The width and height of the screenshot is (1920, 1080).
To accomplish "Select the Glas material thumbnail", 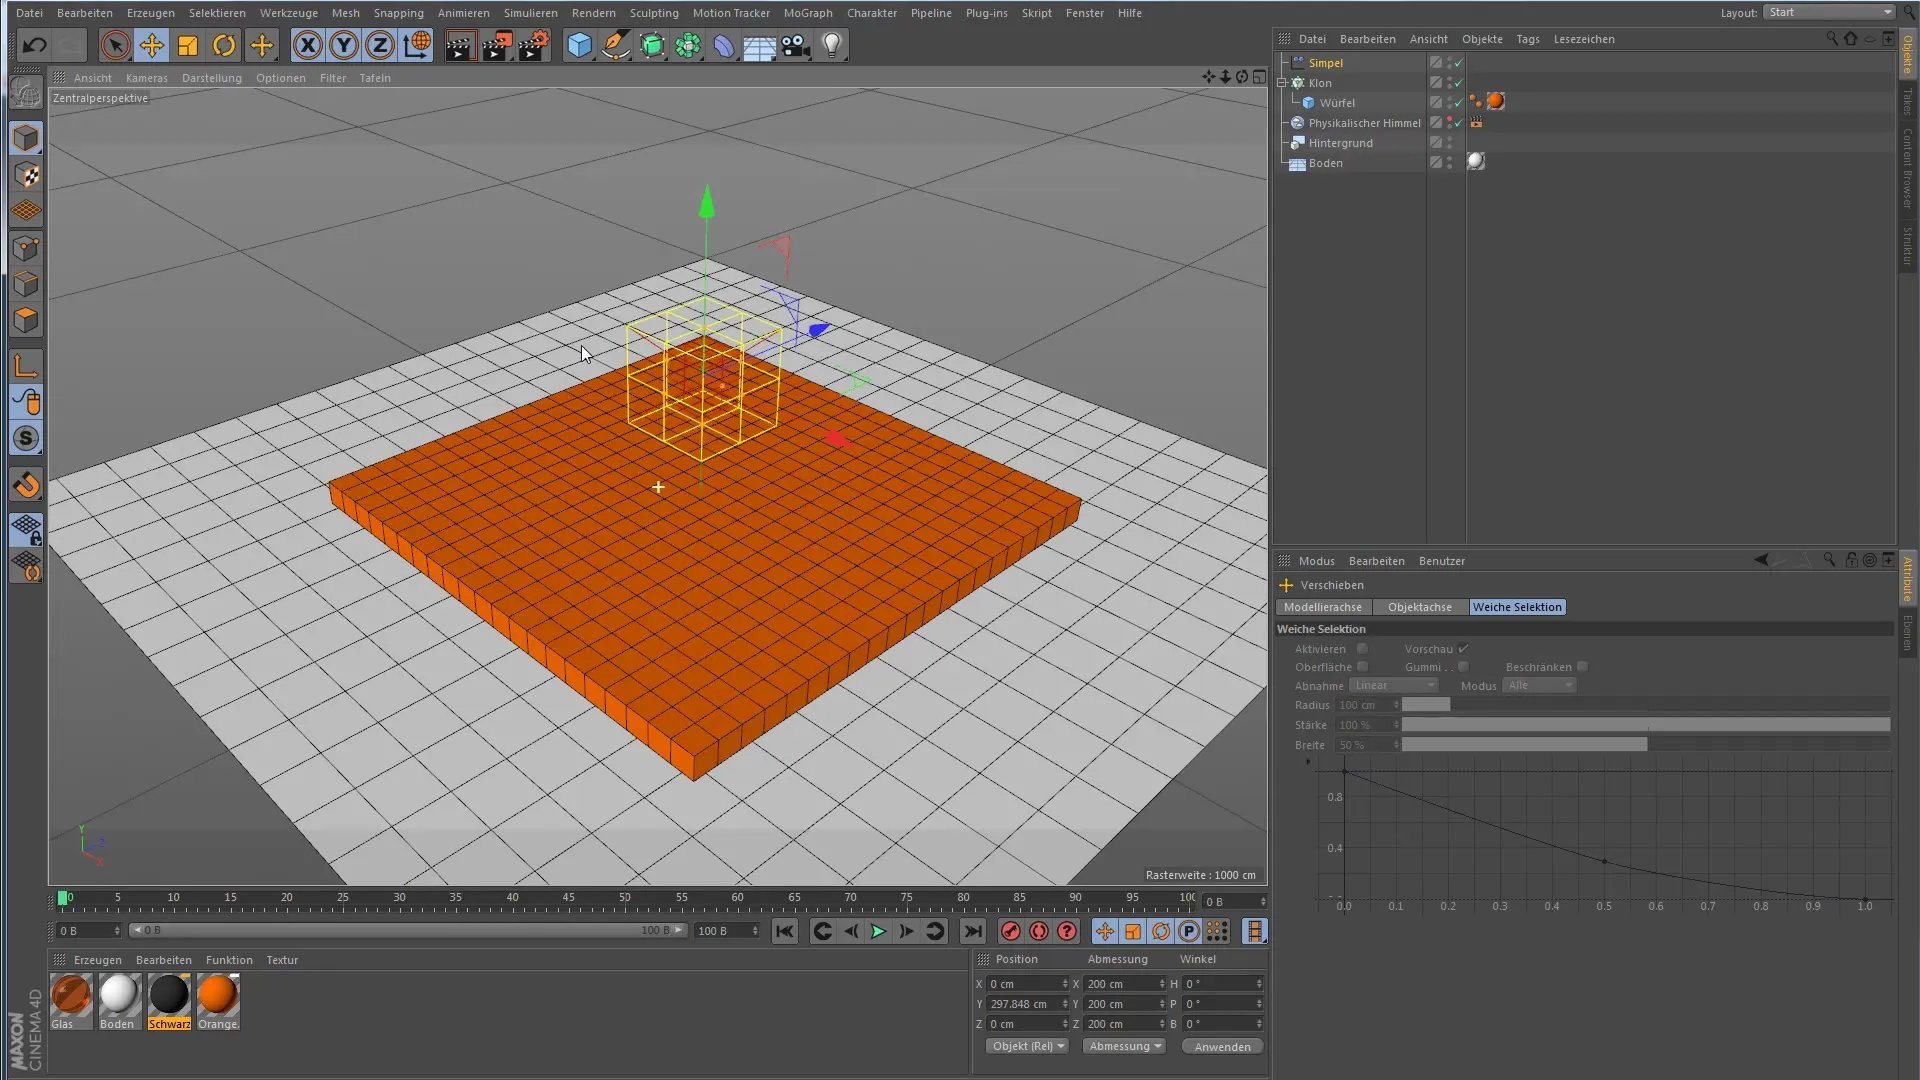I will point(71,1001).
